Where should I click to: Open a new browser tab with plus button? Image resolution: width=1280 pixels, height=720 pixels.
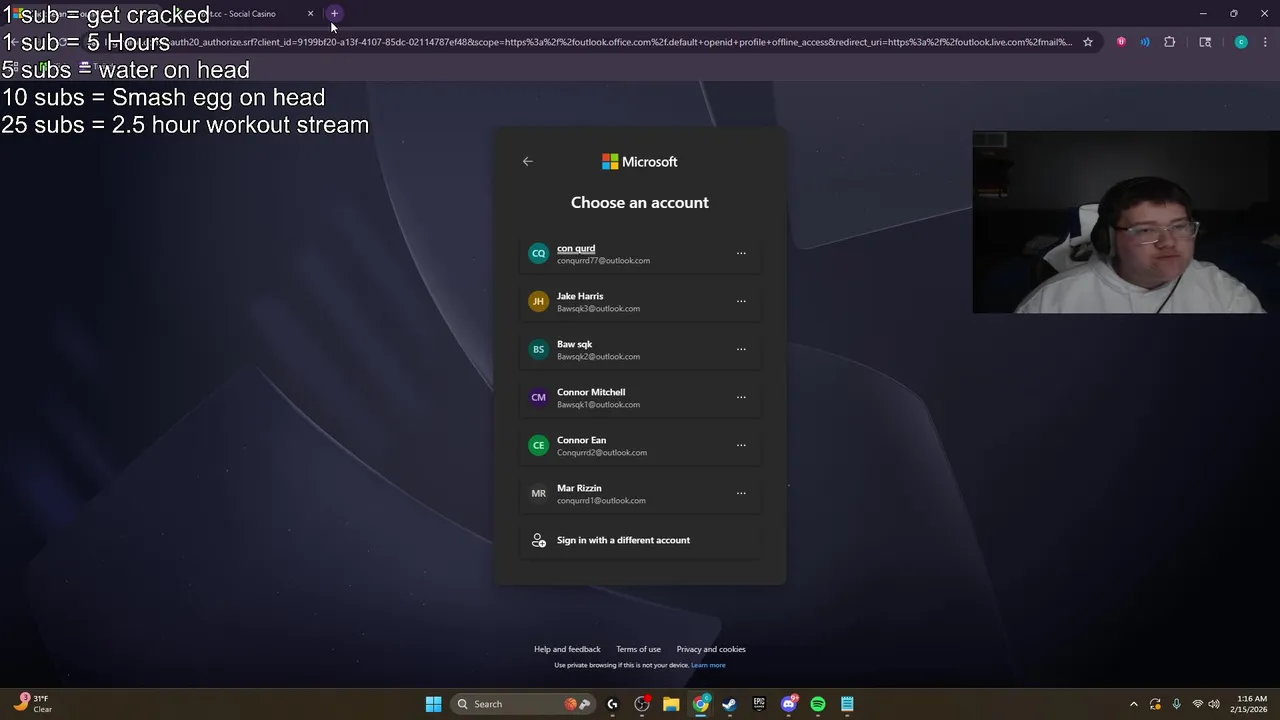(334, 13)
